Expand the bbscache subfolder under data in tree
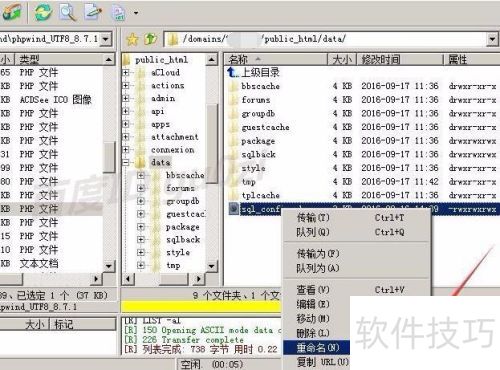 (141, 175)
